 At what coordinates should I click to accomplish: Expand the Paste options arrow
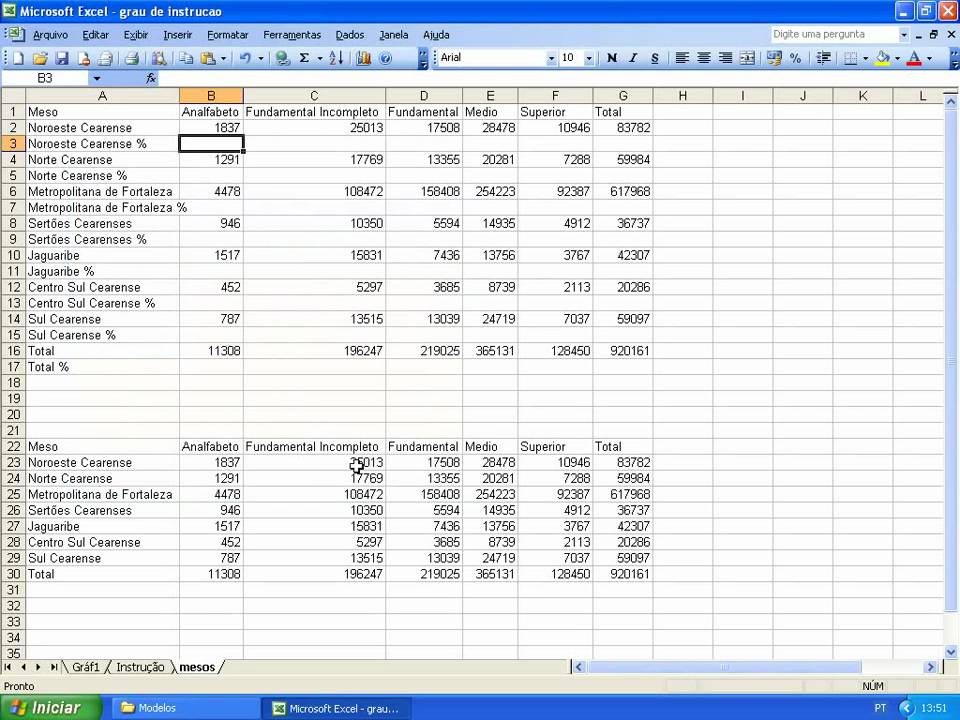coord(223,58)
